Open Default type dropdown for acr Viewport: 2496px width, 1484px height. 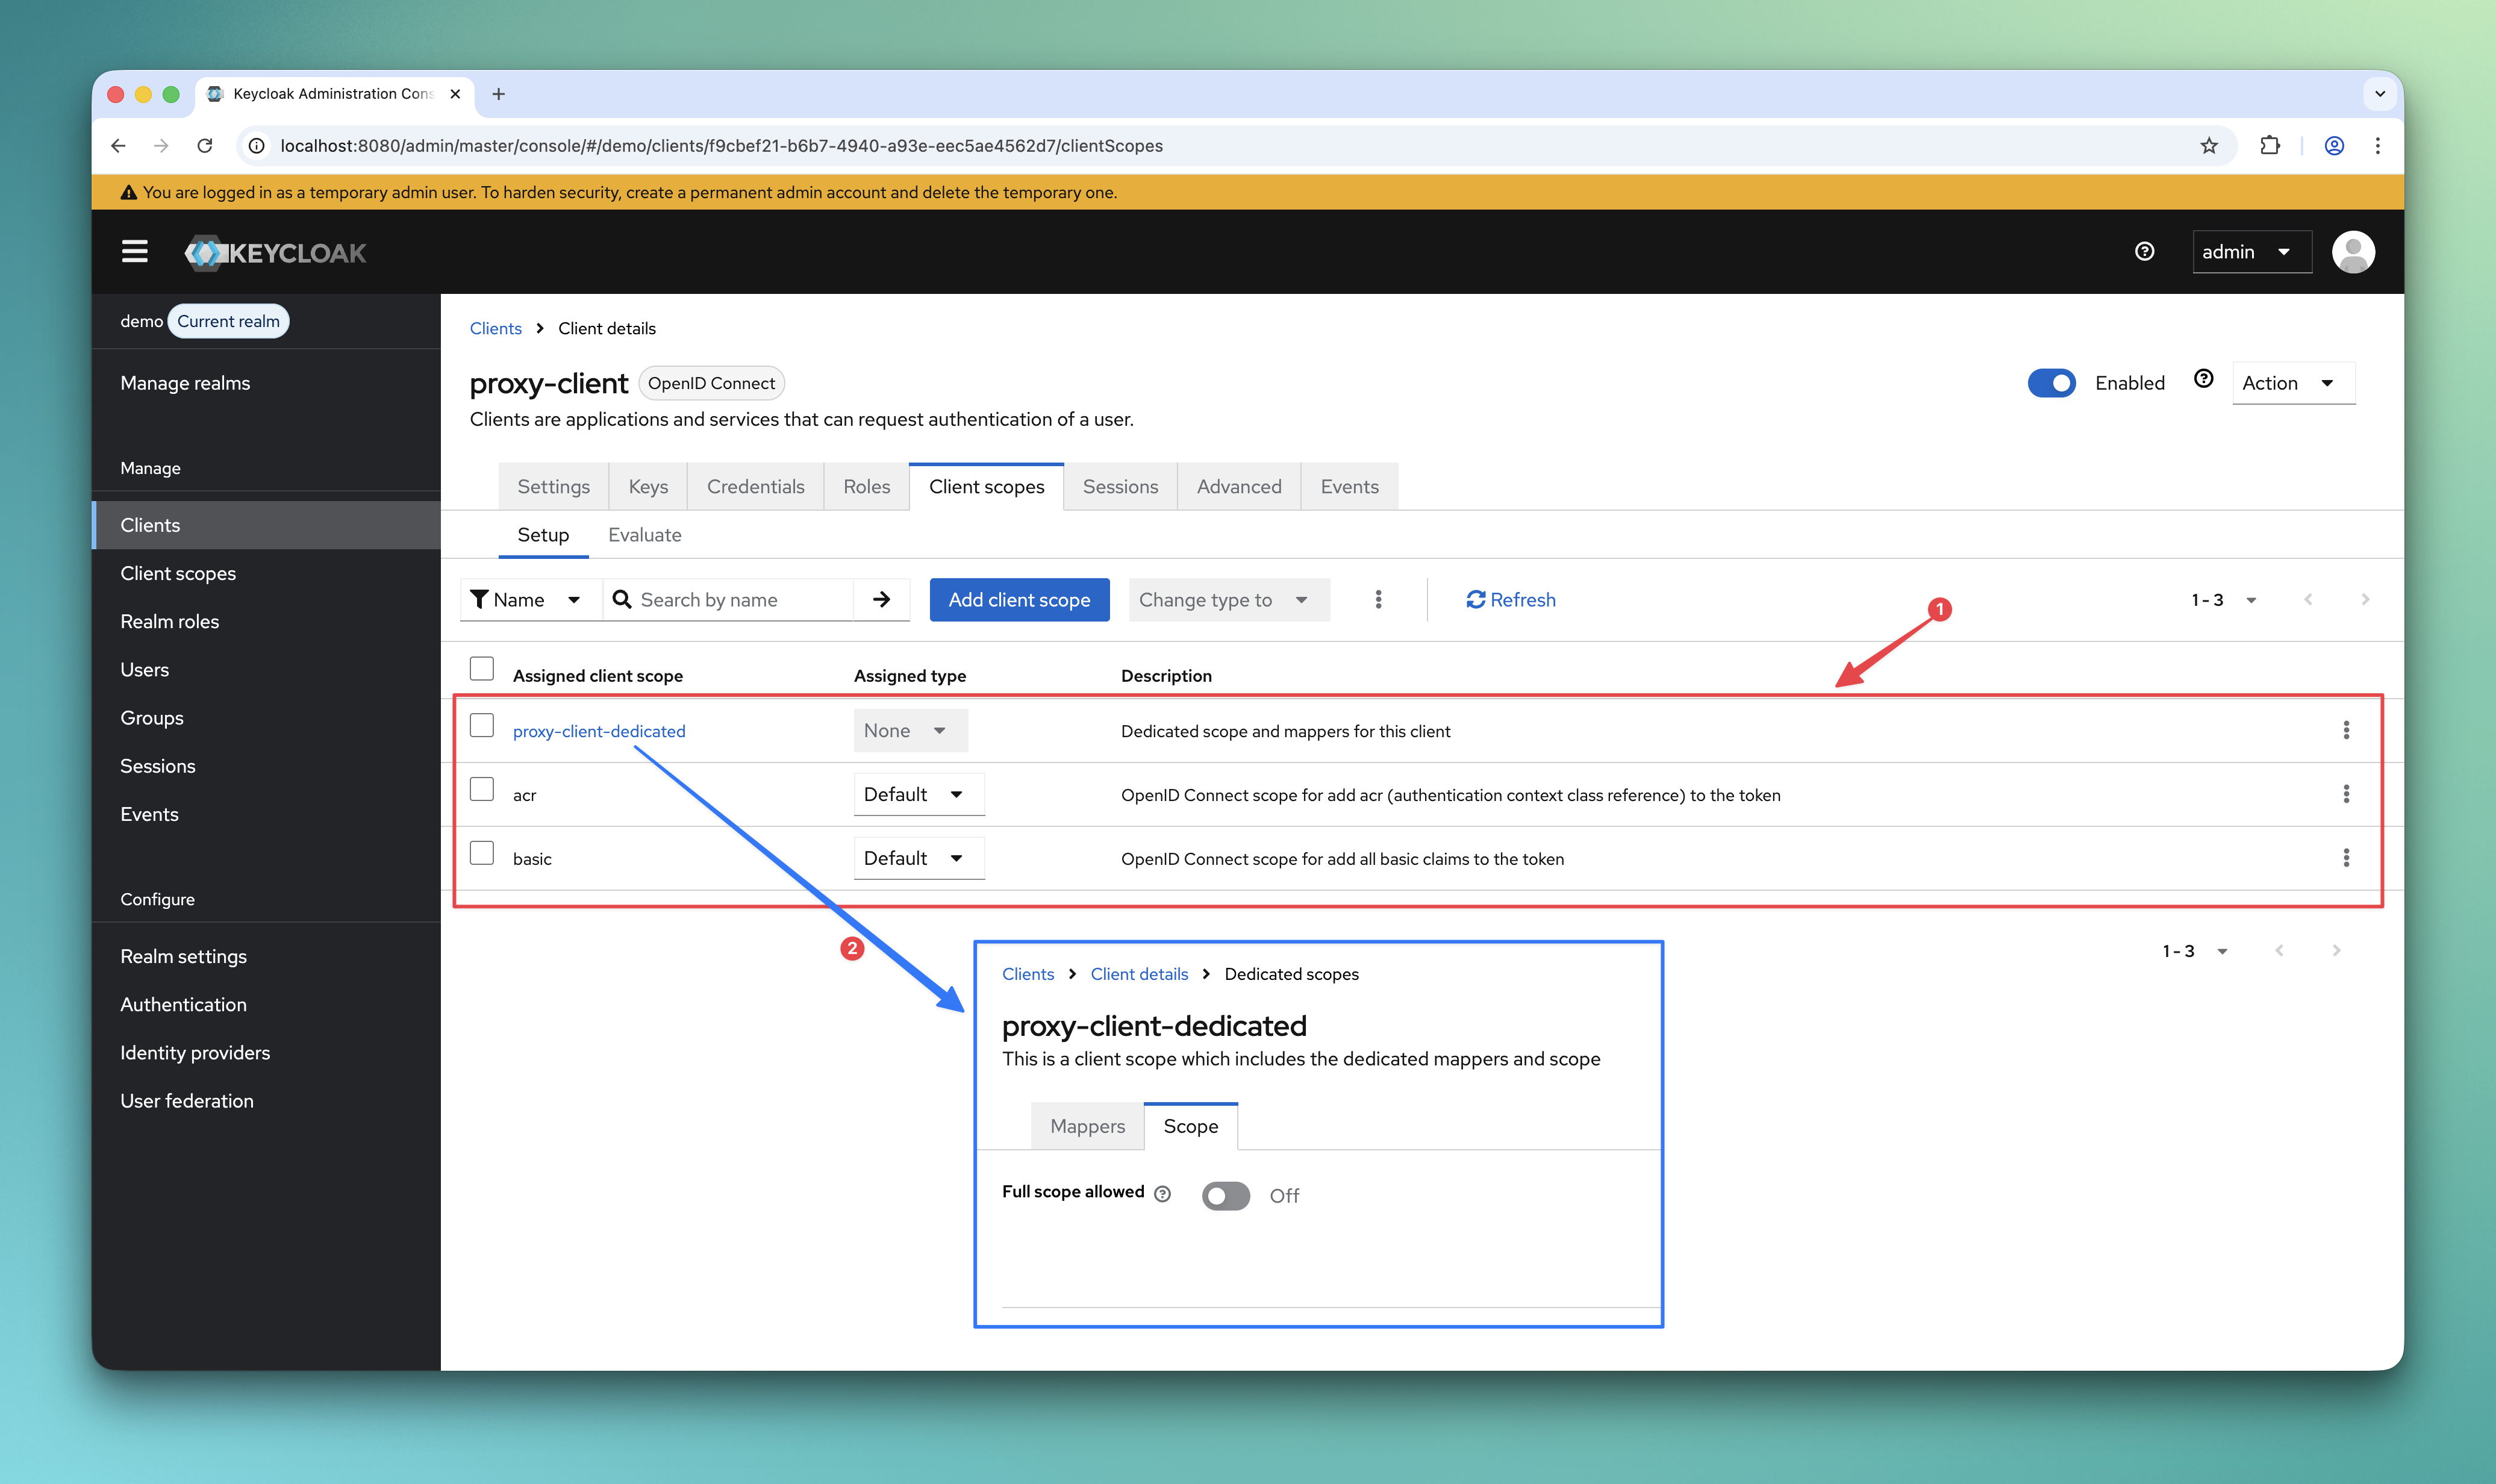(x=919, y=794)
